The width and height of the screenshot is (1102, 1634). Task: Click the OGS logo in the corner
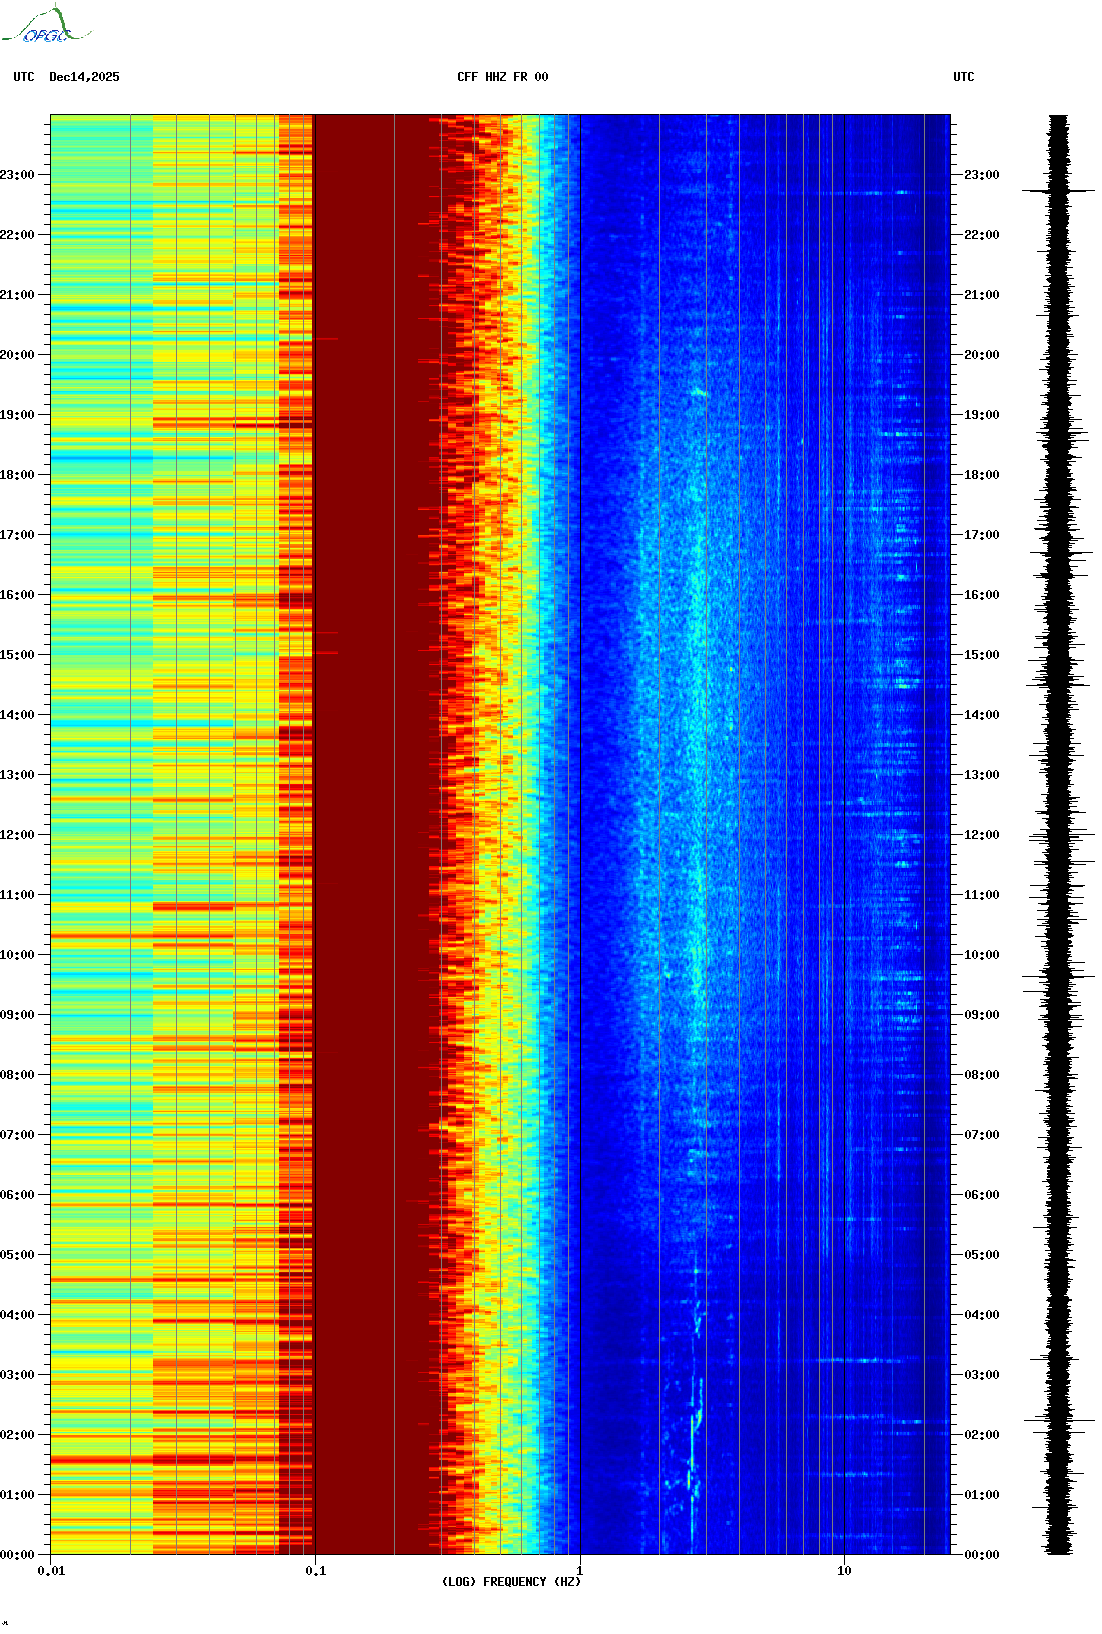point(45,26)
